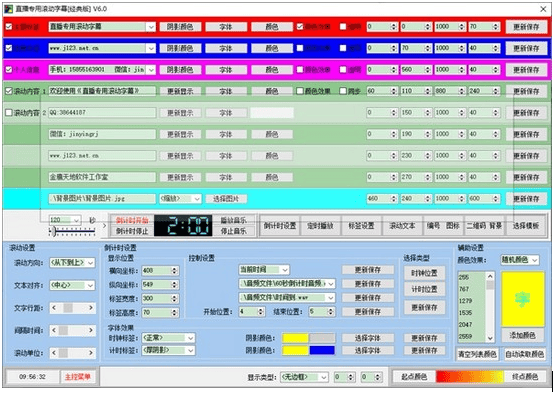The image size is (555, 394).
Task: Expand the blue row www.j123.net.cn dropdown
Action: [151, 48]
